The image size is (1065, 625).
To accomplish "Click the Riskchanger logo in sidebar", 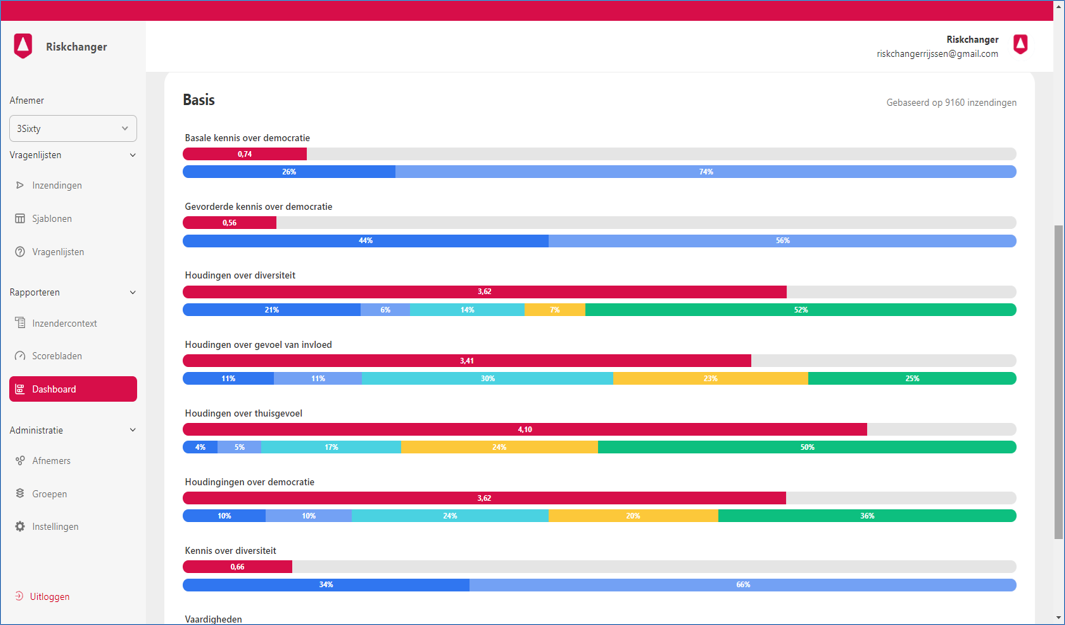I will [x=23, y=46].
